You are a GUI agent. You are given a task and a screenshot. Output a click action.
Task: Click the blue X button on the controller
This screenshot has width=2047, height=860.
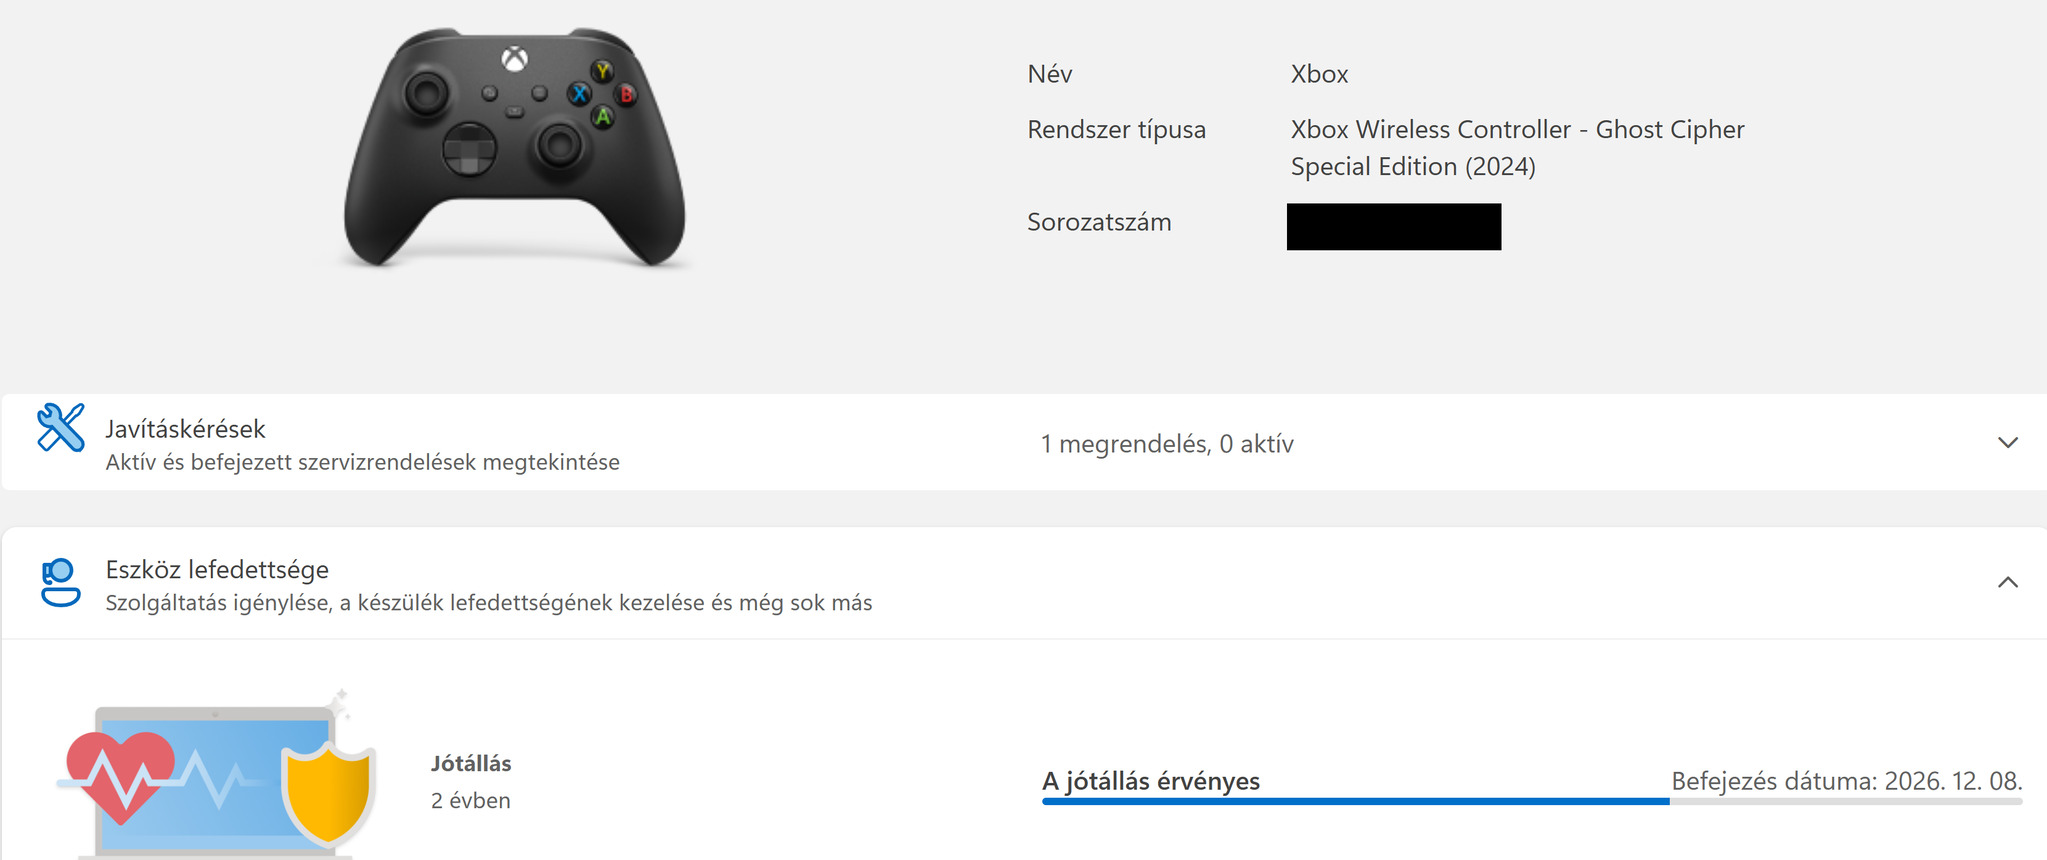pos(579,94)
